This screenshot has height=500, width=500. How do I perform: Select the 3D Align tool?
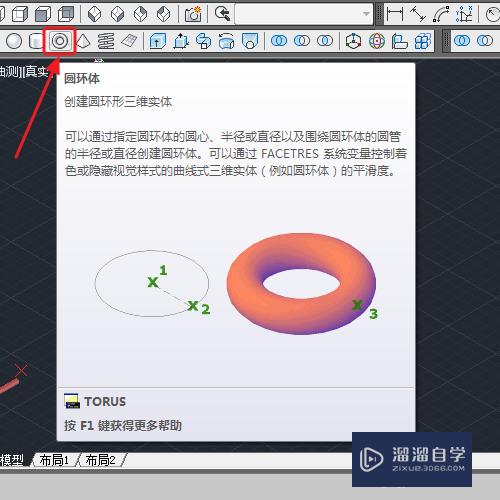pos(399,41)
